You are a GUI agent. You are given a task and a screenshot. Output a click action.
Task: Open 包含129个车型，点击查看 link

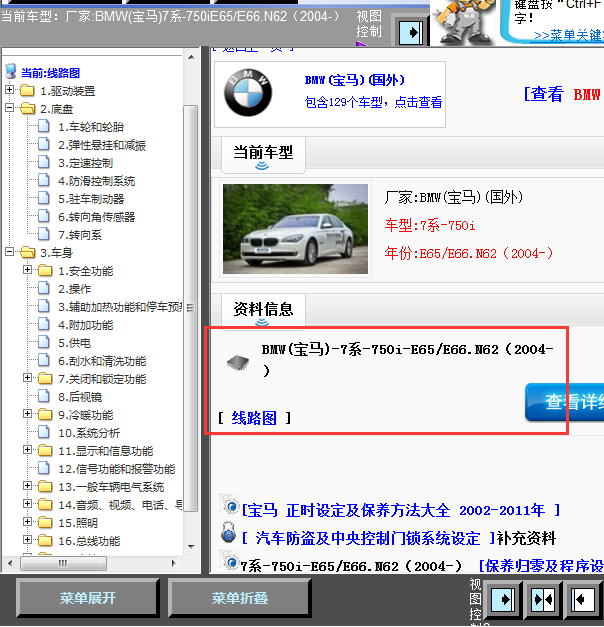(373, 102)
